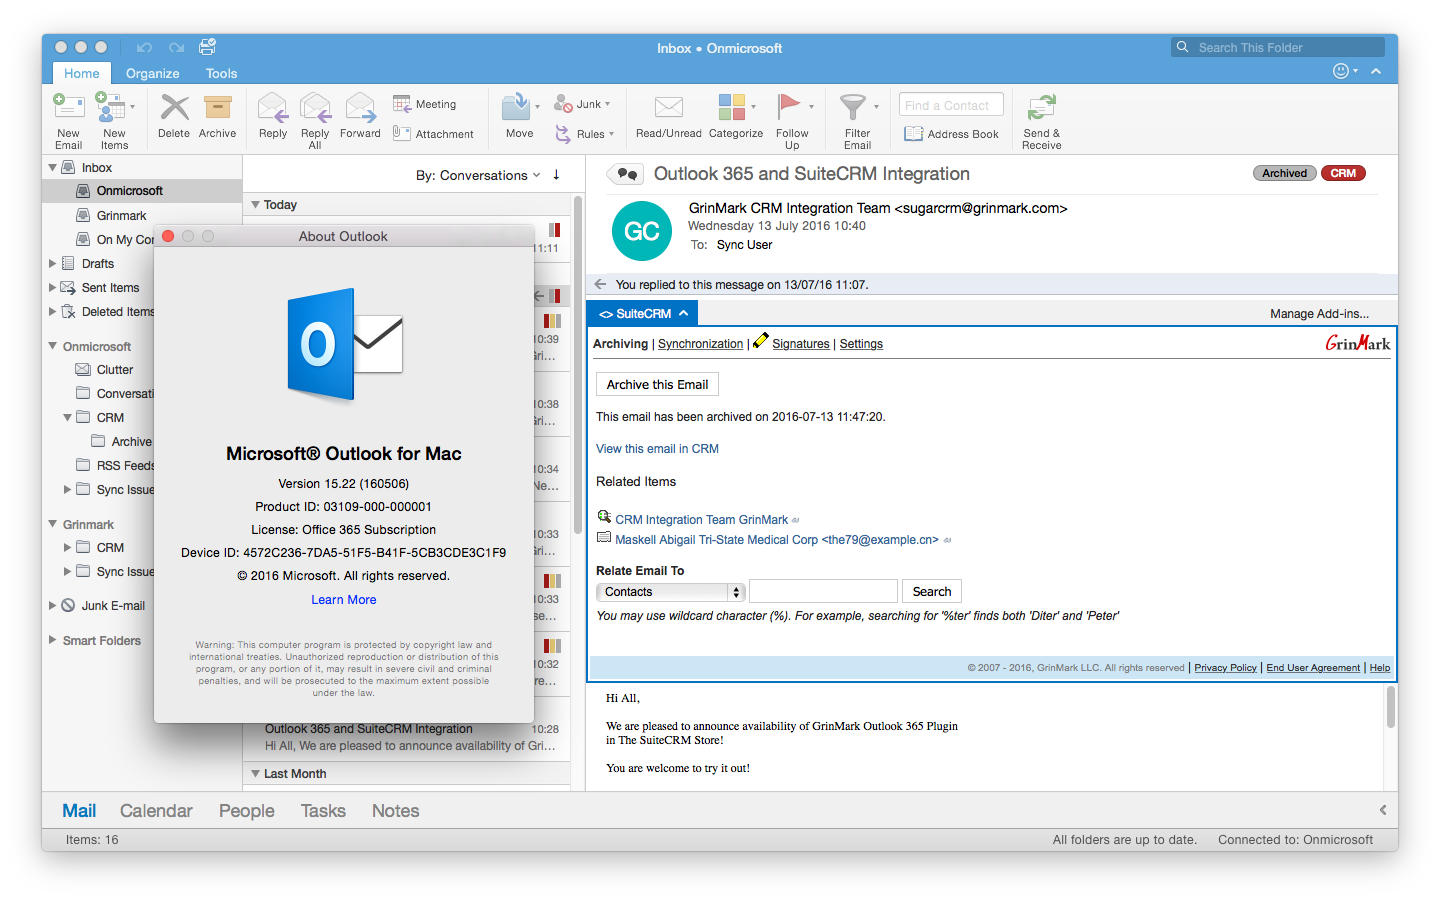Flag message with Follow Up
This screenshot has width=1440, height=901.
[x=792, y=120]
